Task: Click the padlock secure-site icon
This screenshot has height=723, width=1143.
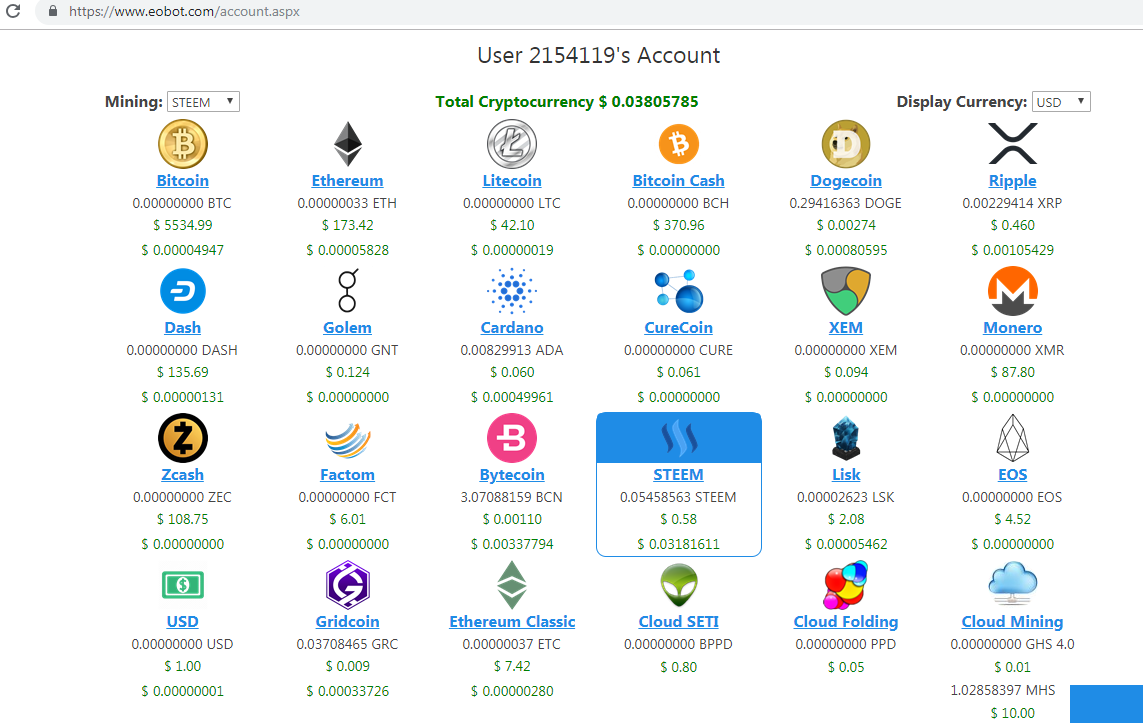Action: pos(52,11)
